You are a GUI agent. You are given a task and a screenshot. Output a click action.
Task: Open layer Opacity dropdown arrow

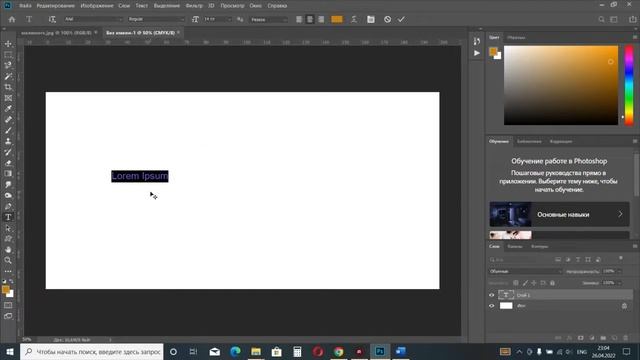[x=619, y=271]
